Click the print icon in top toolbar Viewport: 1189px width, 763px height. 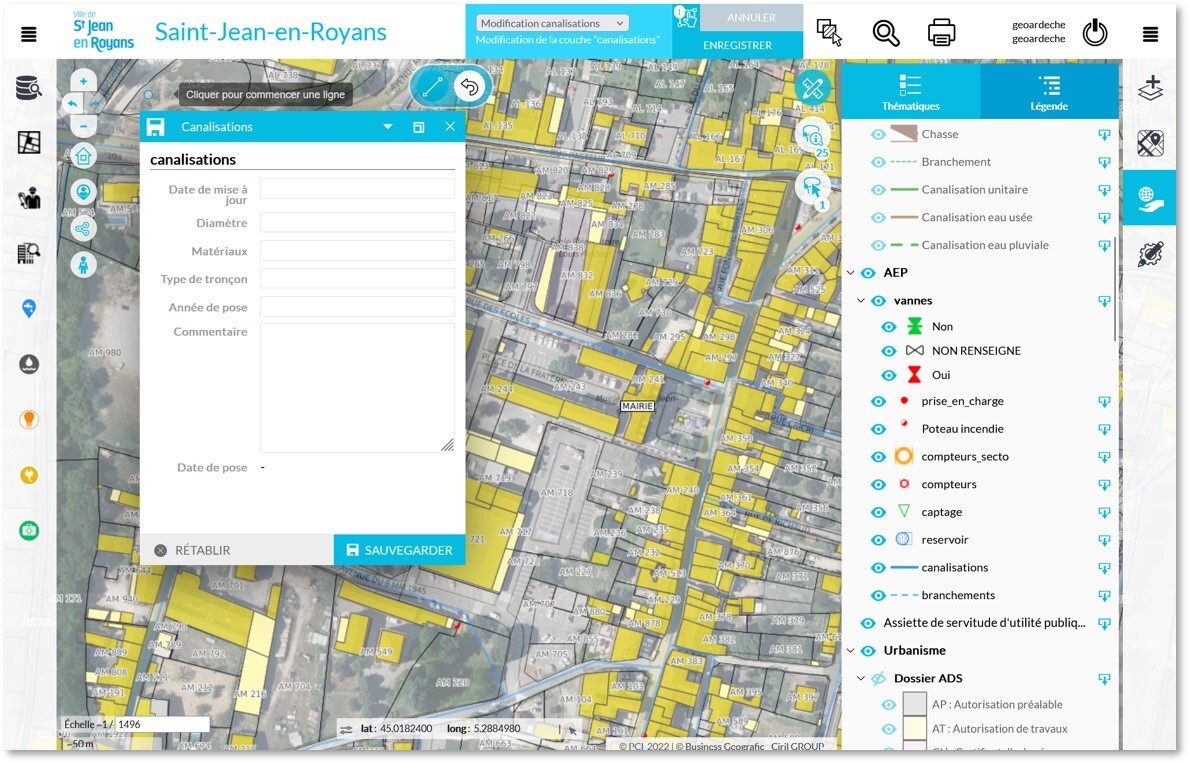941,33
